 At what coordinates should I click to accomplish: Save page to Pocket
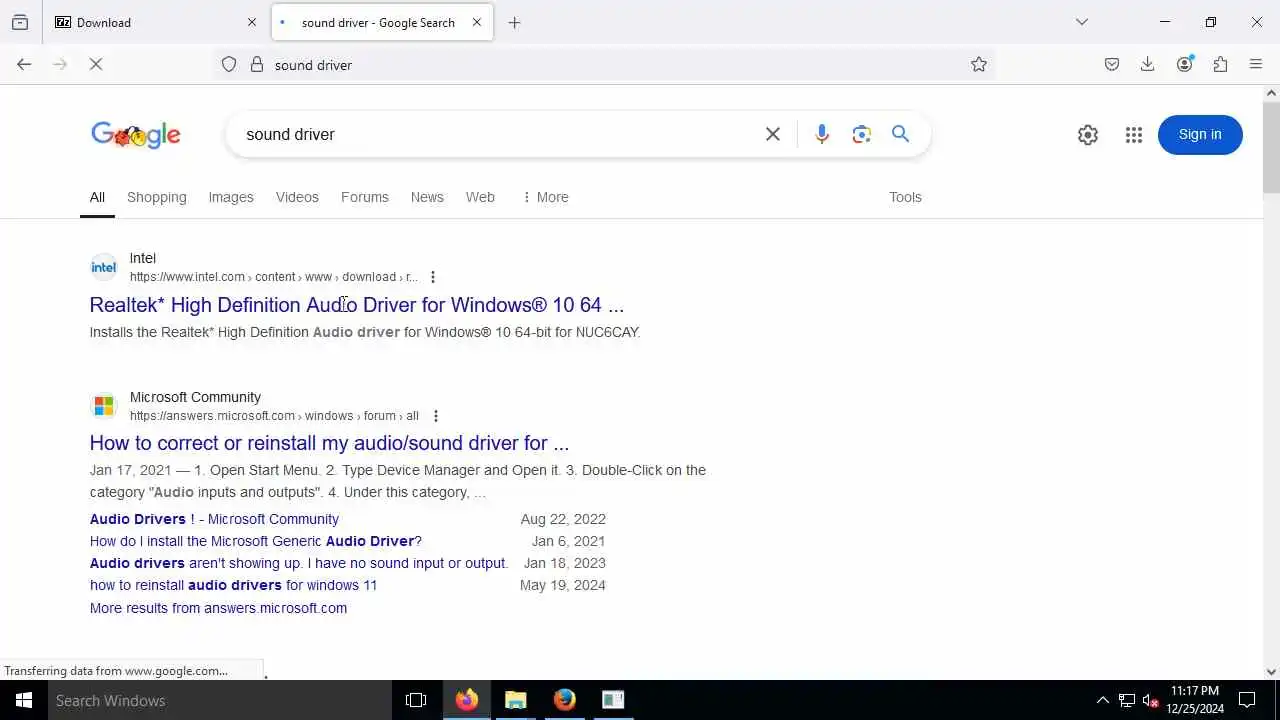(x=1112, y=64)
